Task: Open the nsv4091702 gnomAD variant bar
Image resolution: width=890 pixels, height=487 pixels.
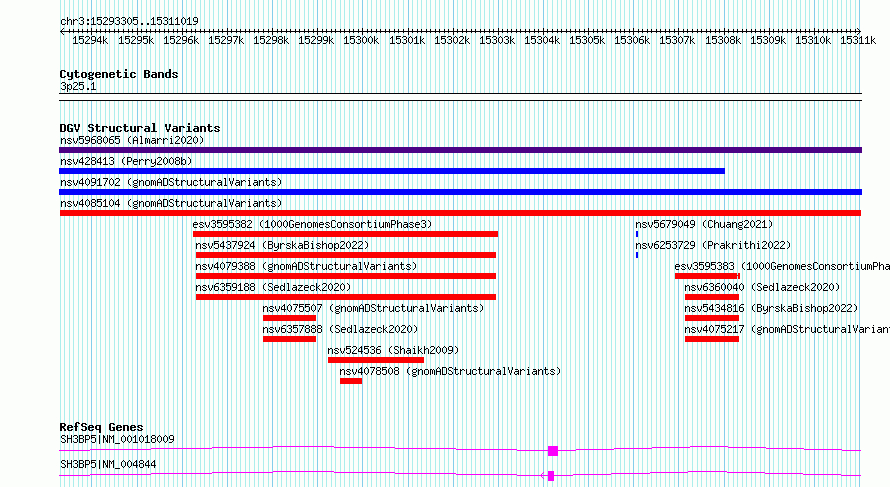Action: pos(460,192)
